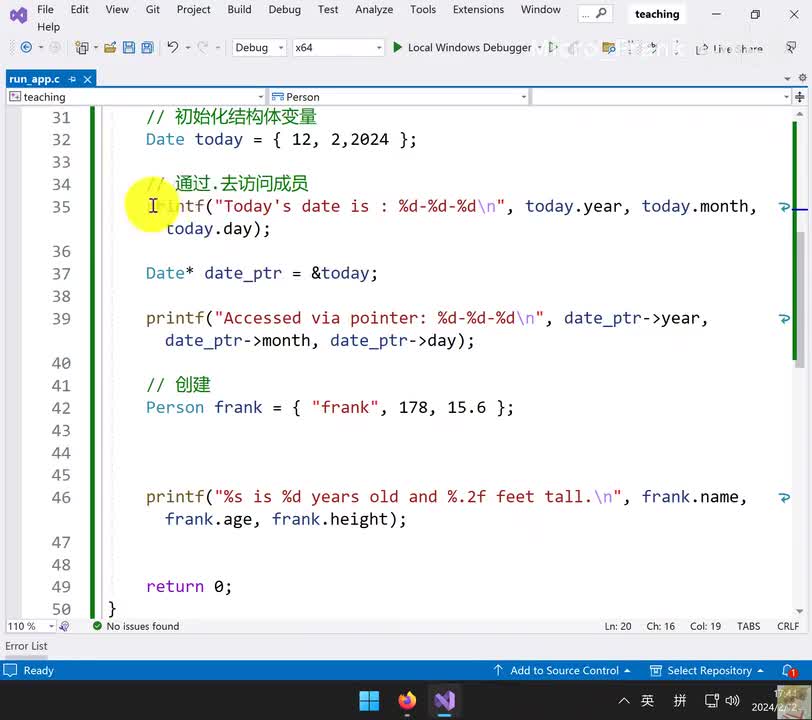Open the Extensions menu
Screen dimensions: 812x720
[478, 10]
